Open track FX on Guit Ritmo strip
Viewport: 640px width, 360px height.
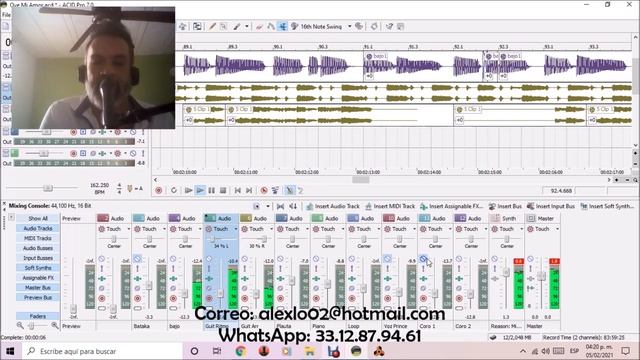(x=209, y=279)
